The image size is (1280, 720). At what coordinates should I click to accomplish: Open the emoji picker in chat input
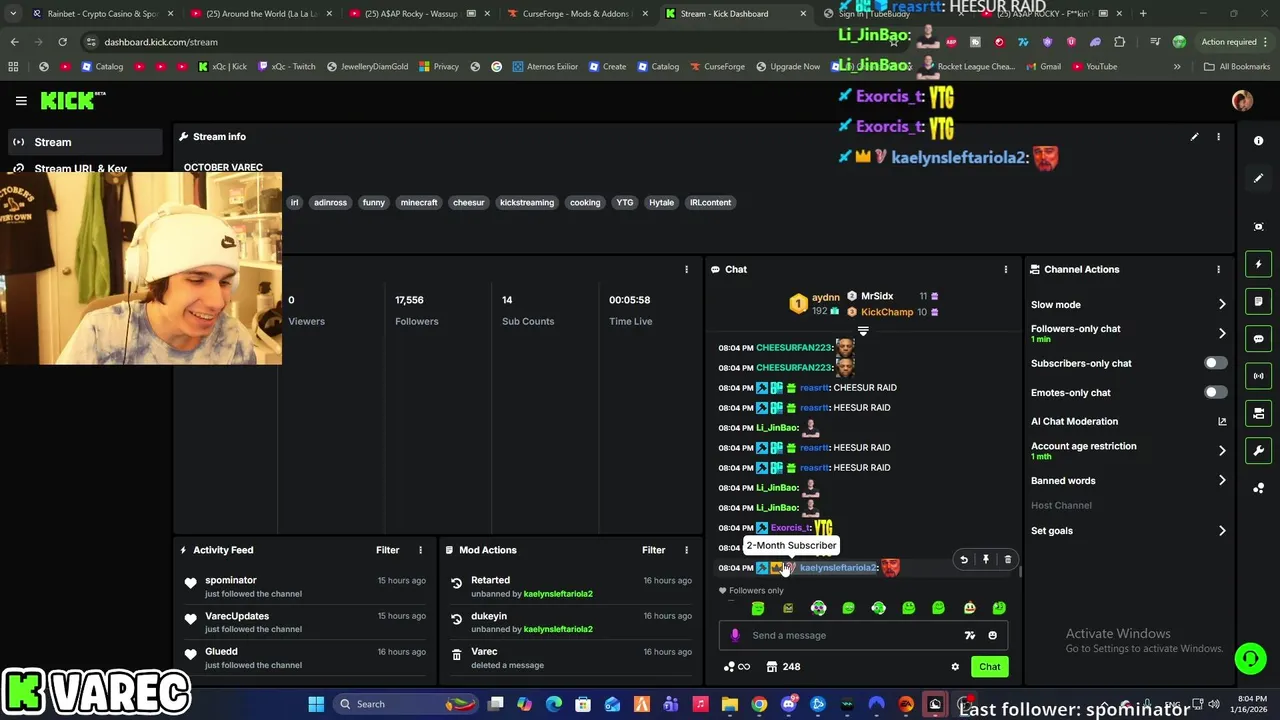pos(992,635)
